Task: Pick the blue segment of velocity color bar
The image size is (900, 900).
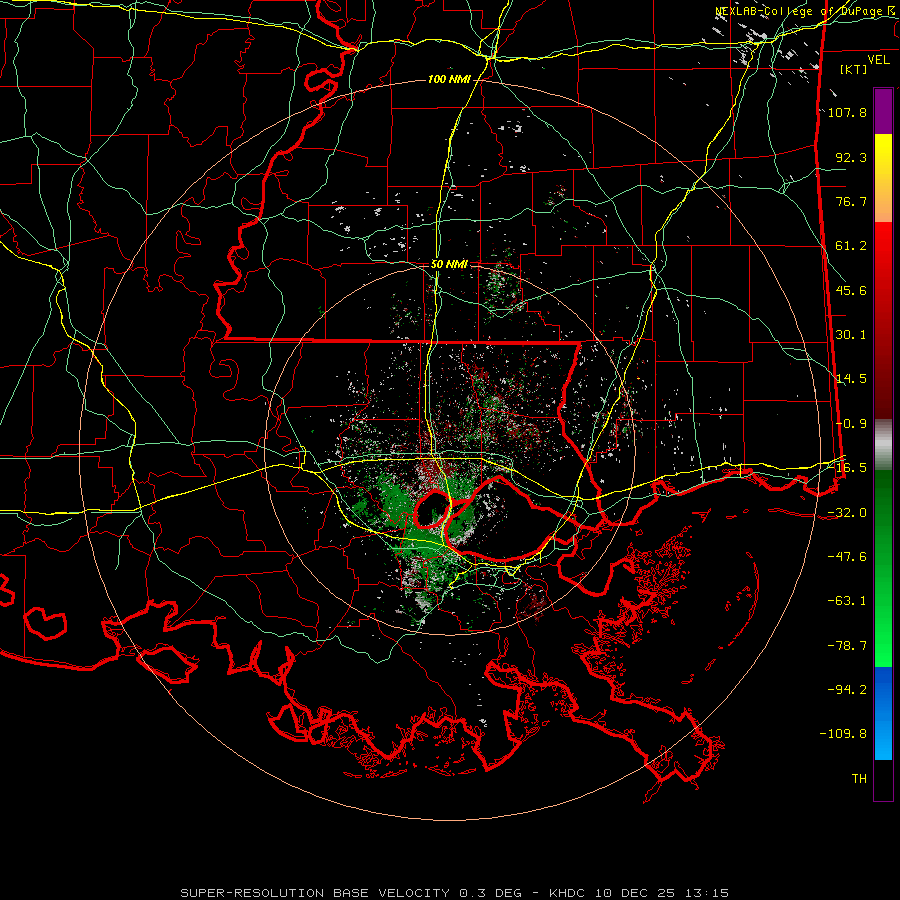Action: point(883,713)
